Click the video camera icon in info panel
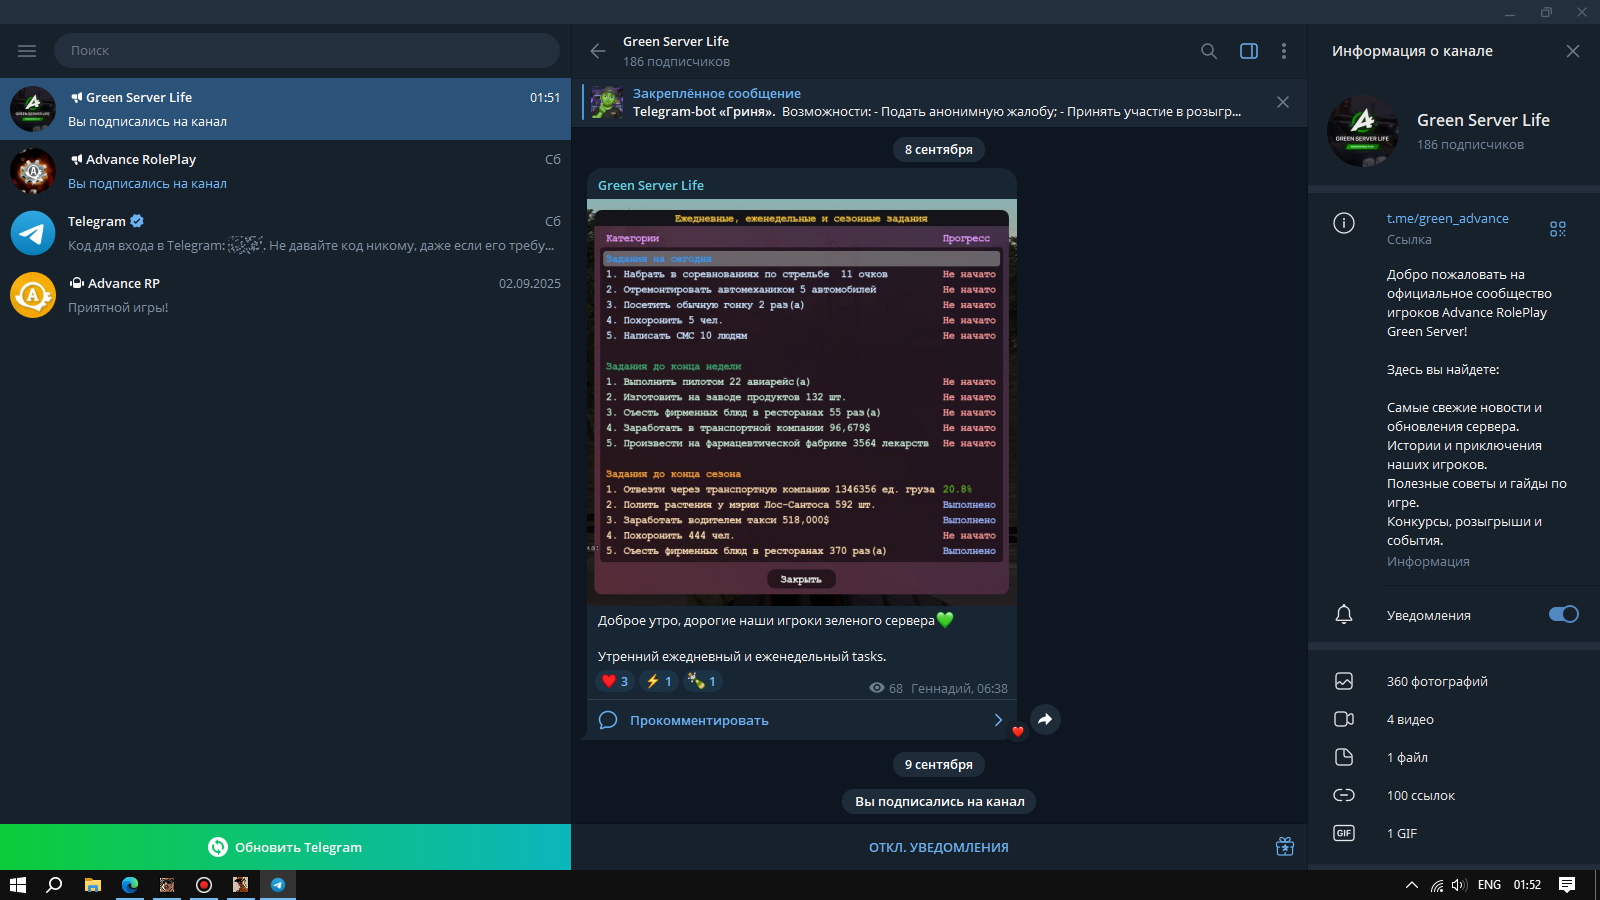The image size is (1600, 900). [x=1344, y=719]
